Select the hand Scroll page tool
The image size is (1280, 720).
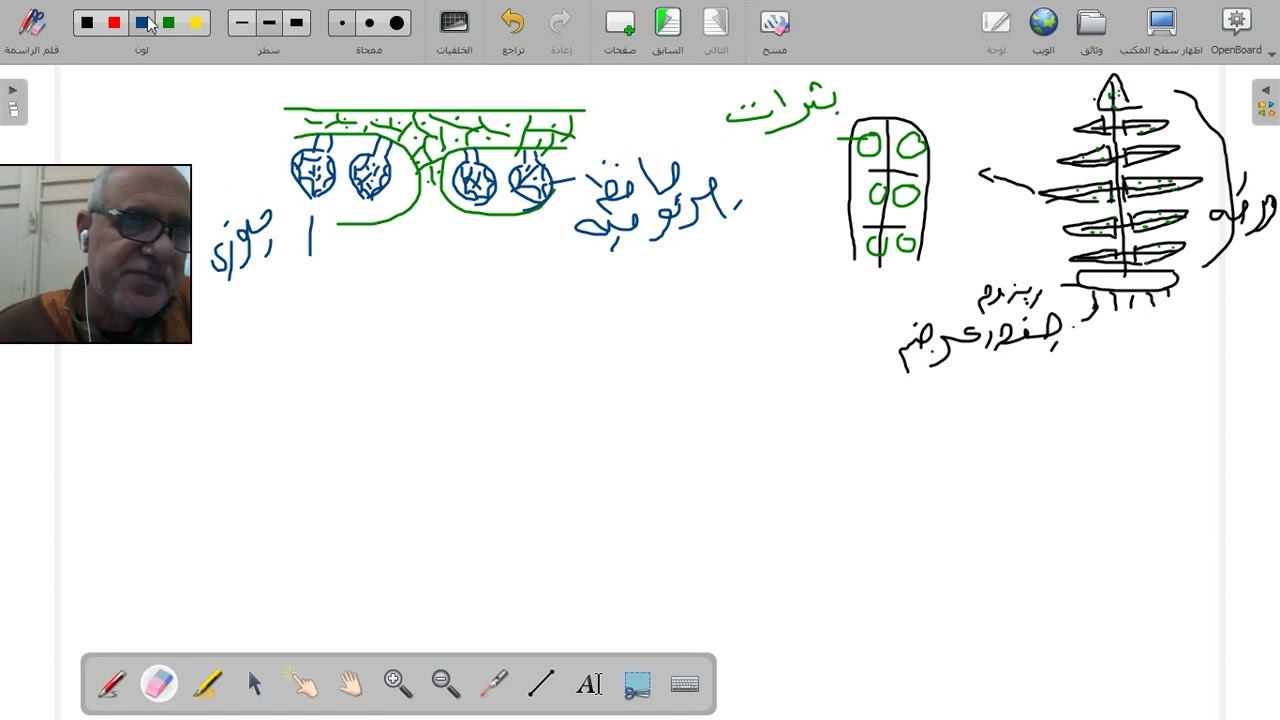350,684
